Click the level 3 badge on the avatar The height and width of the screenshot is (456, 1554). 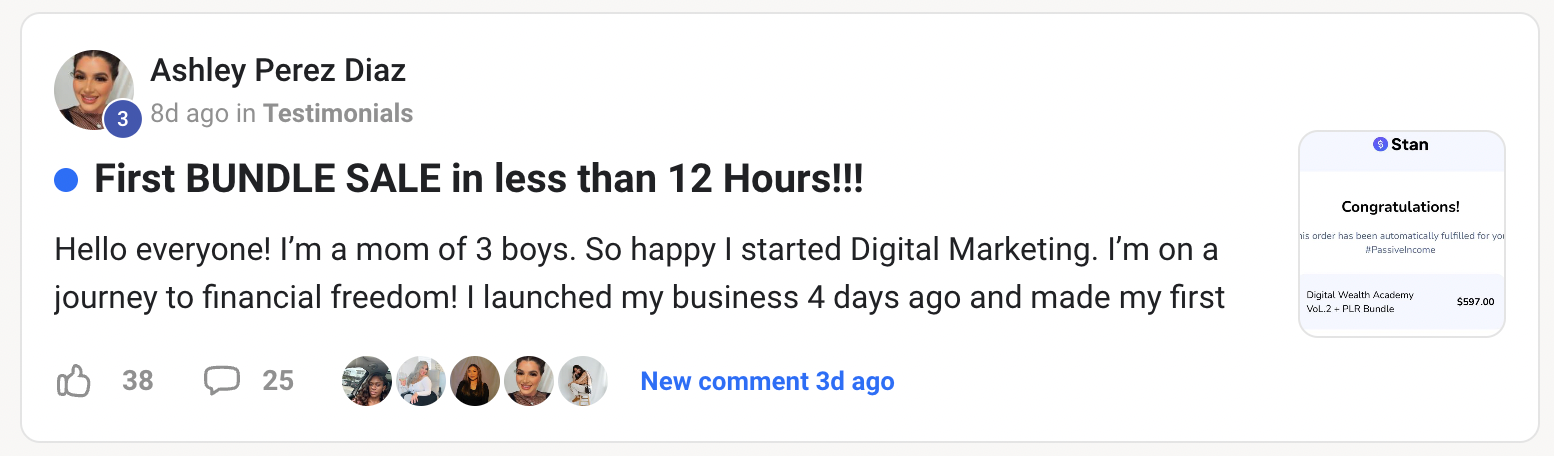[x=122, y=119]
